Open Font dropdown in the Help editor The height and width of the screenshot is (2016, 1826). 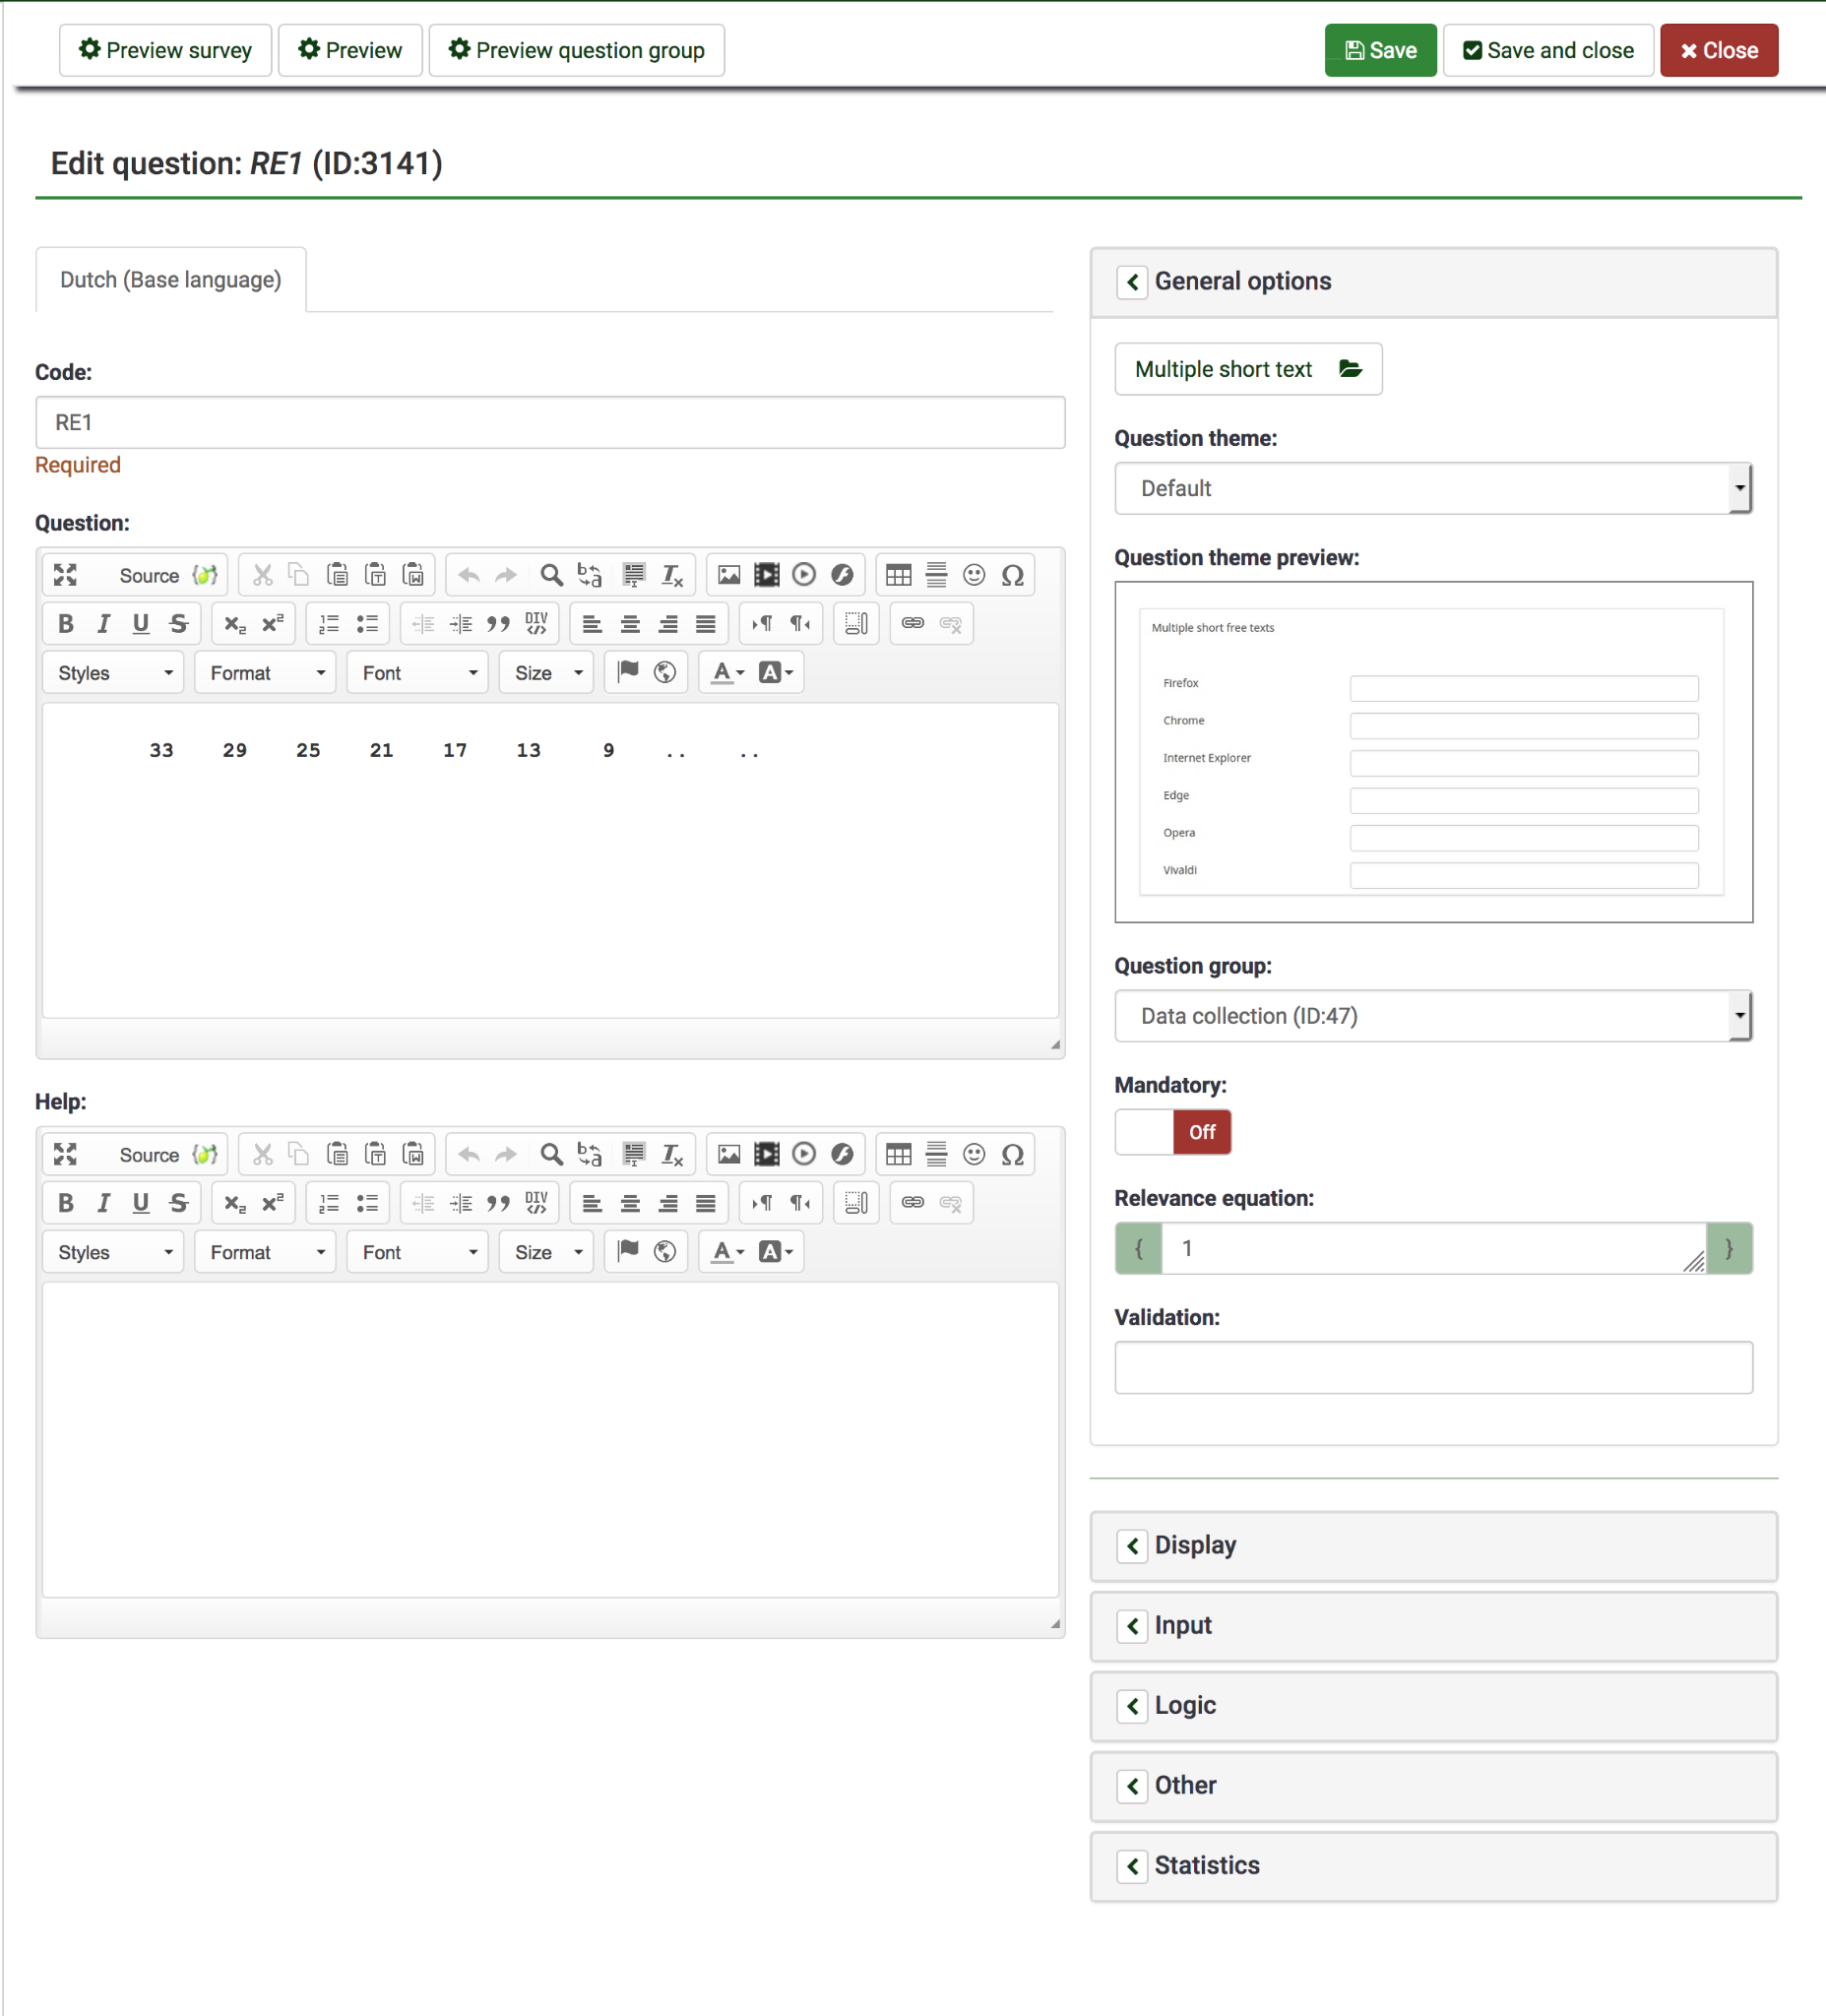point(418,1252)
